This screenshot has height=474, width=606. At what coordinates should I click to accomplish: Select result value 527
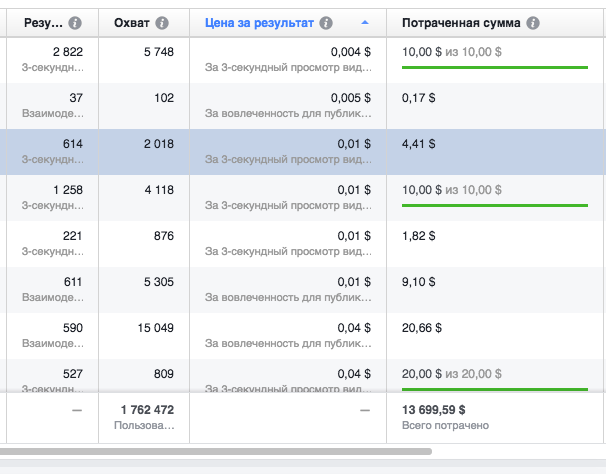(73, 374)
